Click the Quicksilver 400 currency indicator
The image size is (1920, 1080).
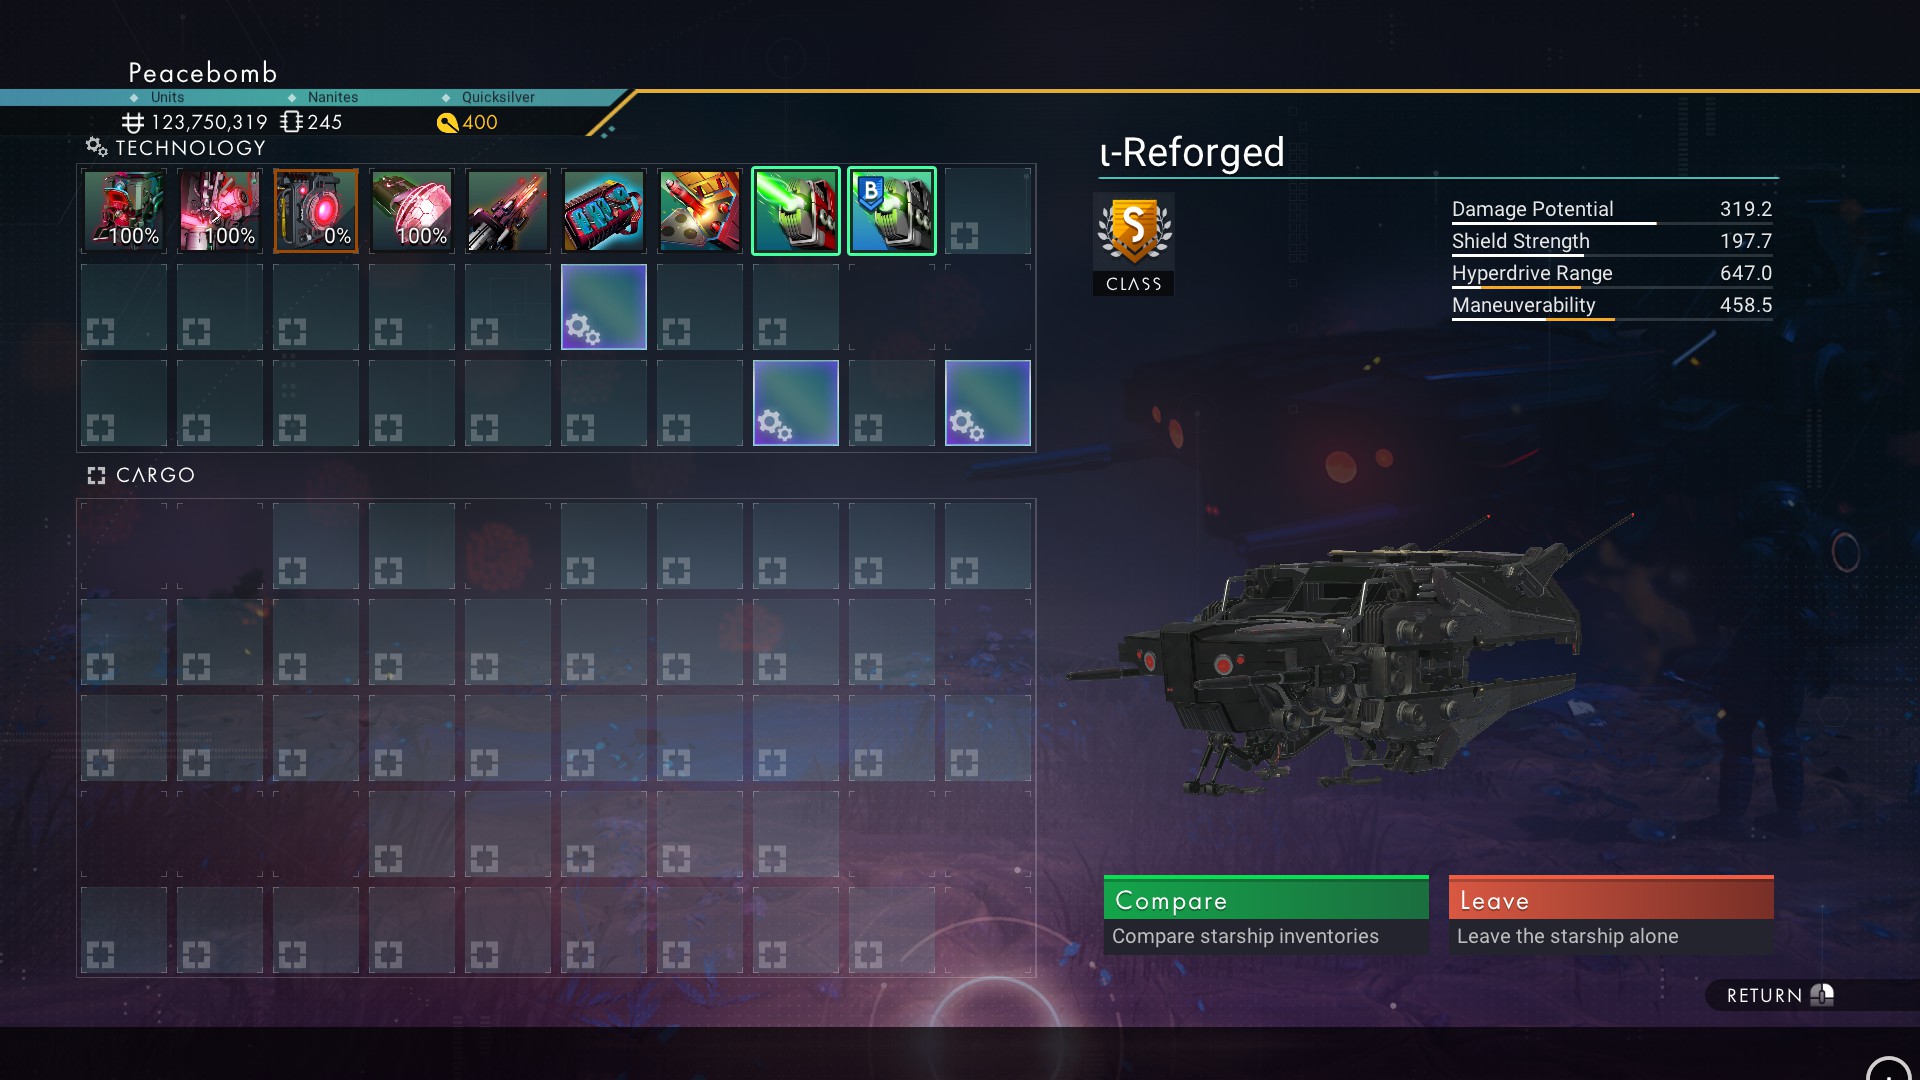pos(468,122)
